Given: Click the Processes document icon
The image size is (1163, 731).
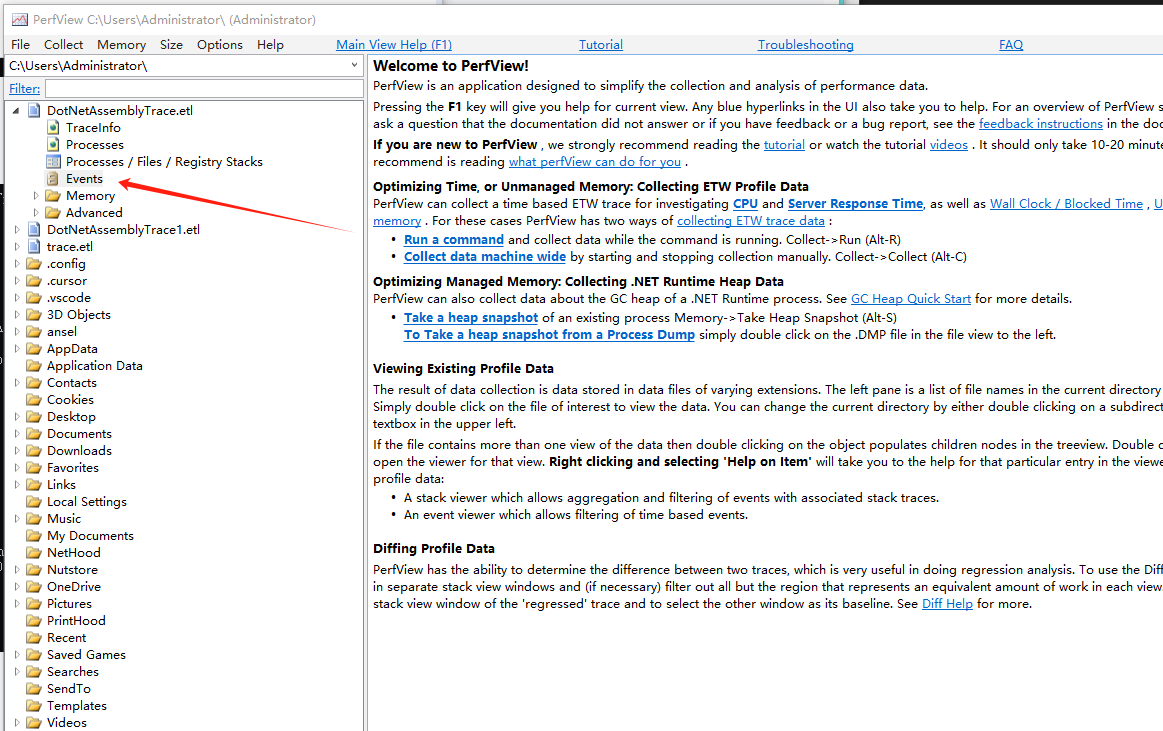Looking at the screenshot, I should pyautogui.click(x=53, y=145).
